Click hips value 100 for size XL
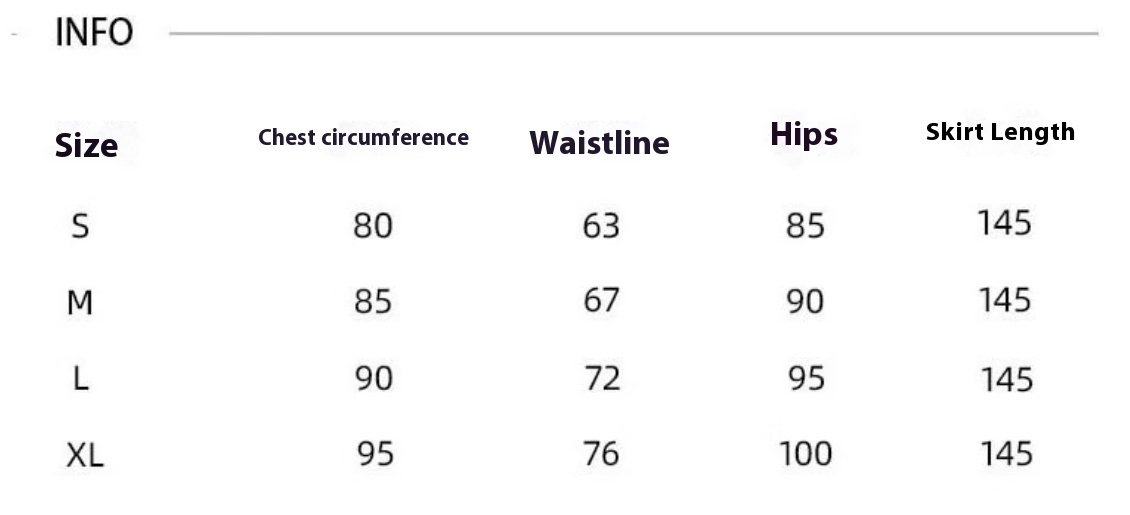The height and width of the screenshot is (515, 1130). (x=806, y=454)
